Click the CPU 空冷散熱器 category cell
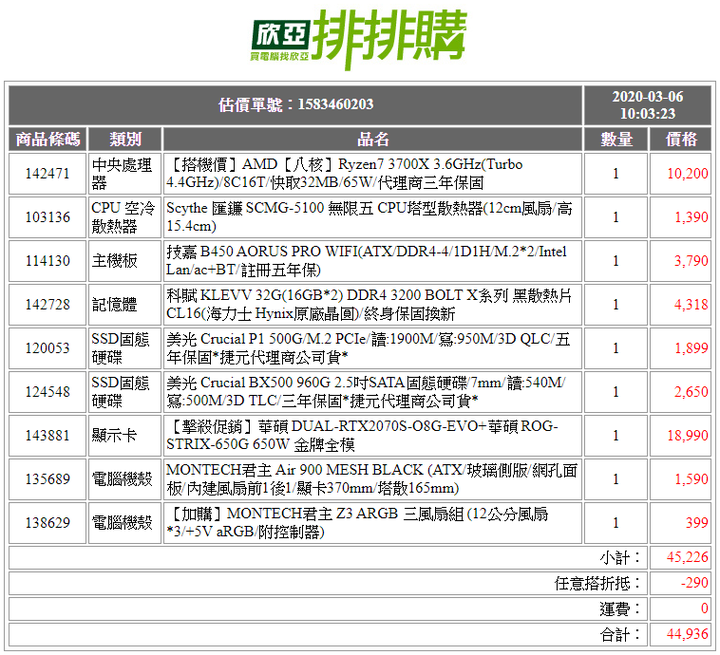 [x=125, y=217]
